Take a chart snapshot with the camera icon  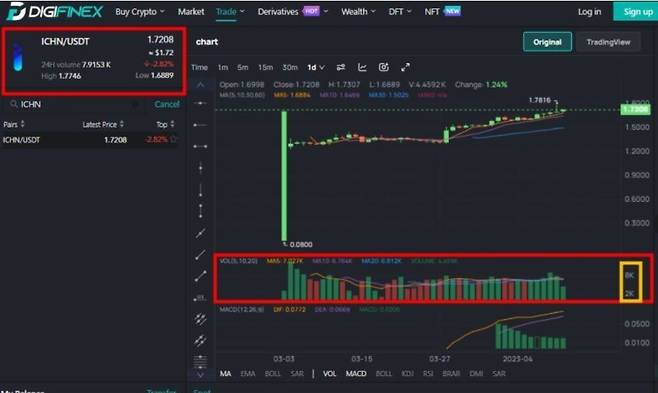point(384,67)
